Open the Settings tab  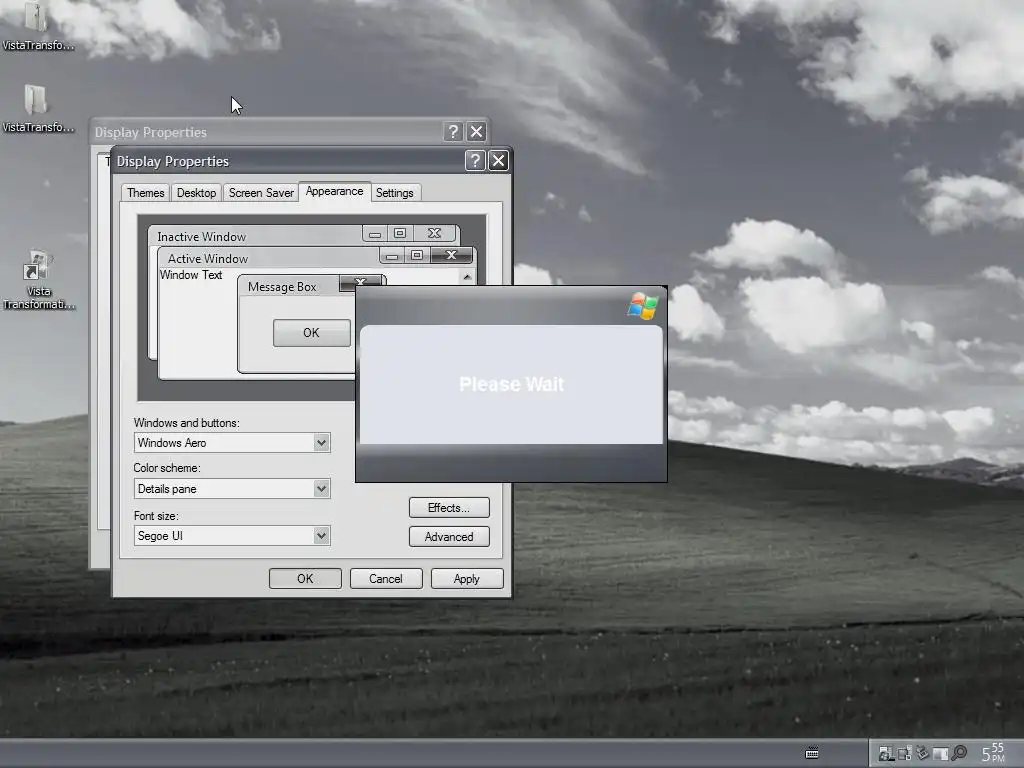tap(394, 193)
